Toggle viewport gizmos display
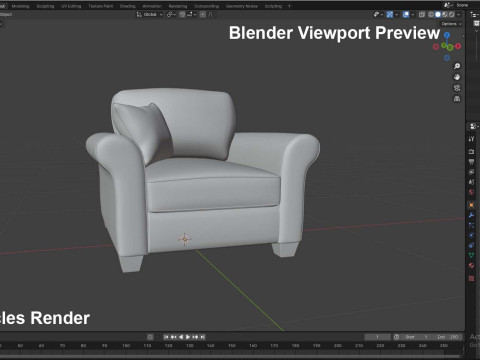The height and width of the screenshot is (360, 480). (390, 15)
